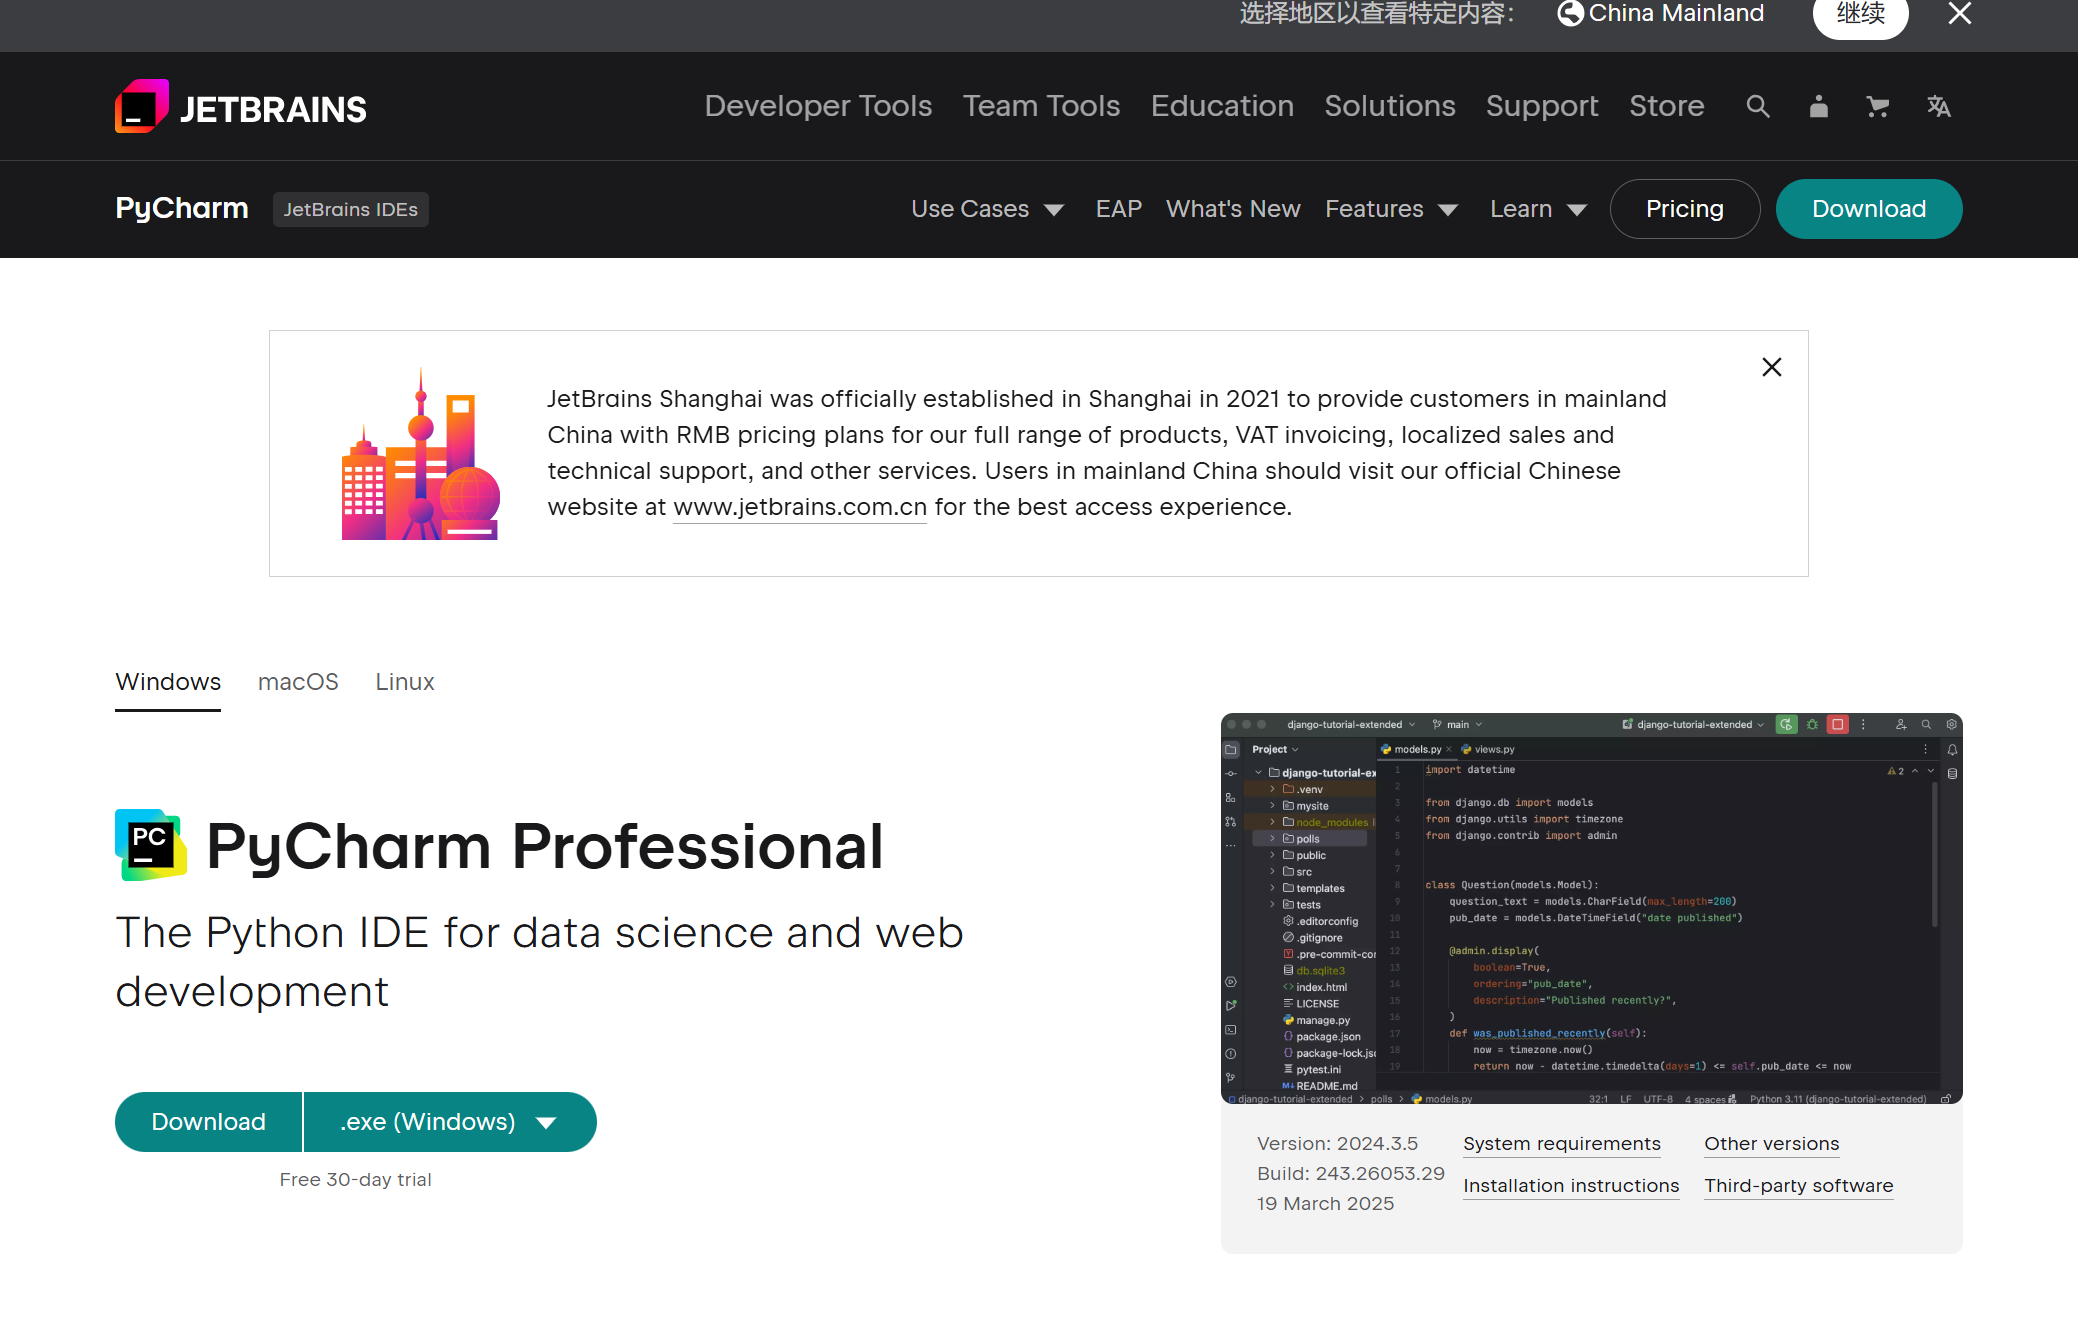Expand the Learn dropdown

point(1538,209)
